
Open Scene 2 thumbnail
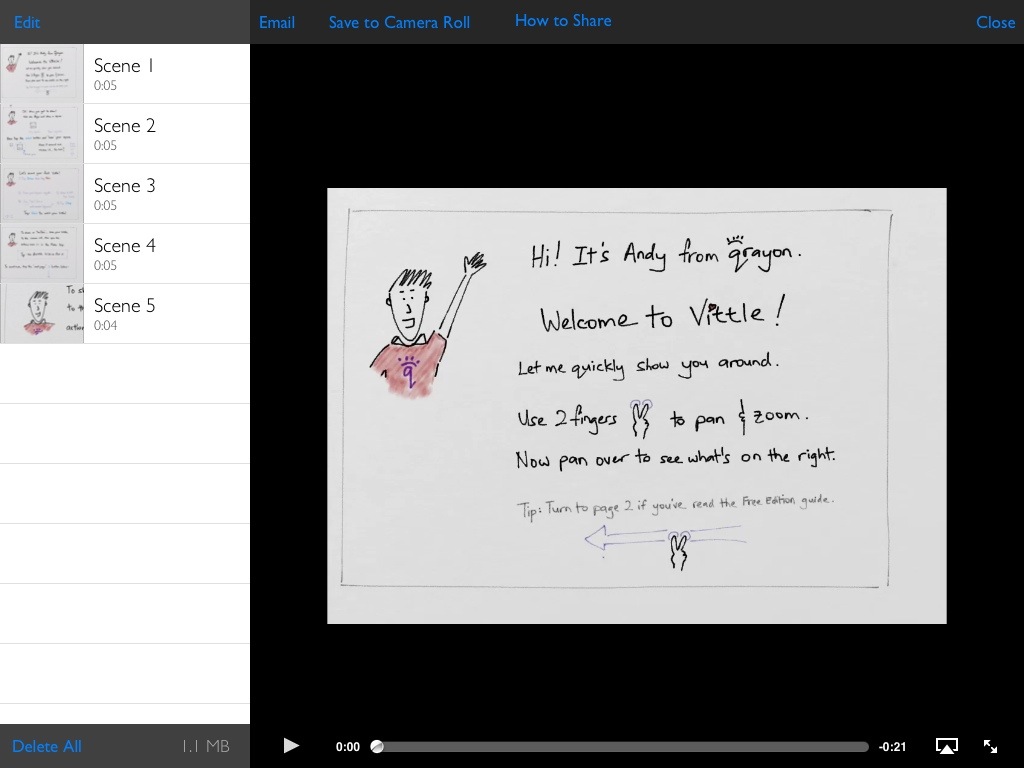point(42,134)
